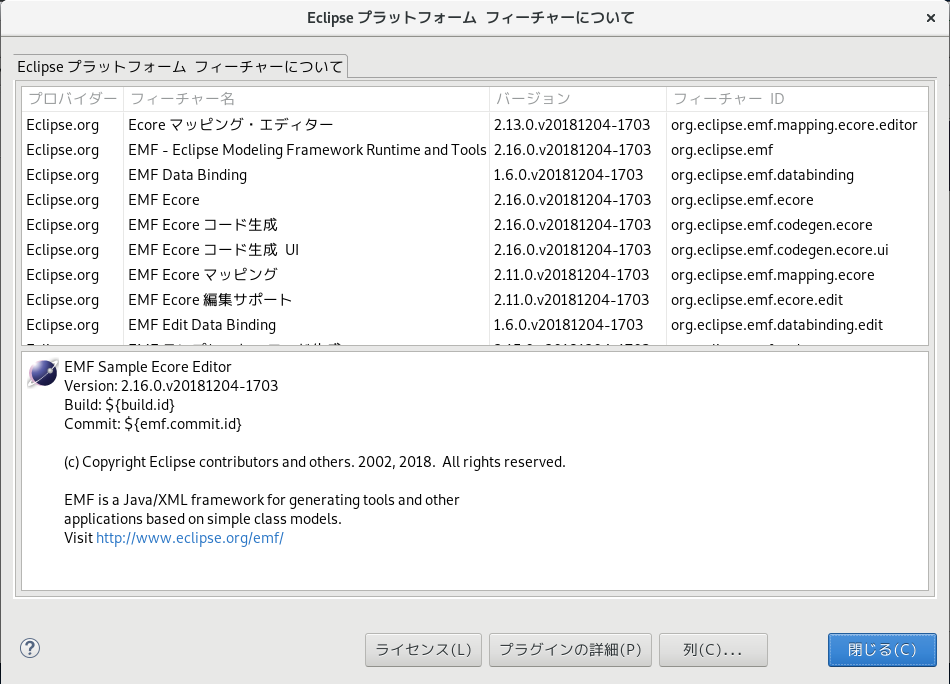Click the Copyright Eclipse contributors line
950x684 pixels.
(314, 462)
